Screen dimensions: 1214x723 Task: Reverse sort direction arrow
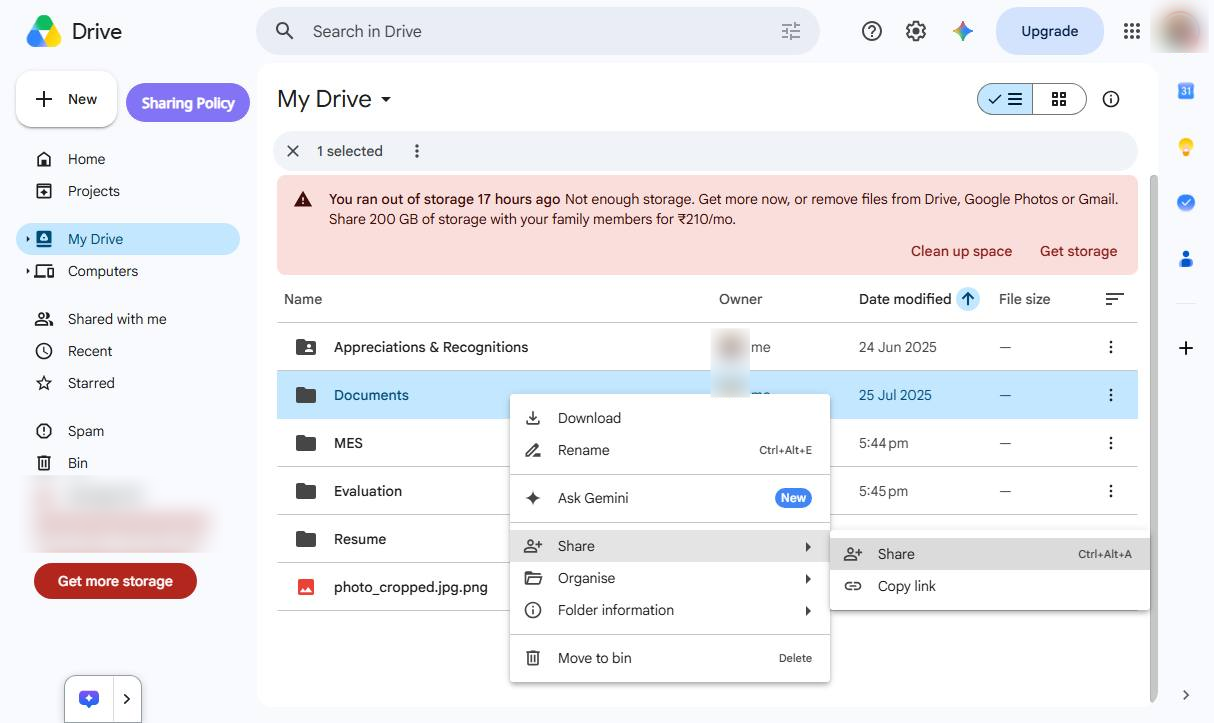[967, 298]
